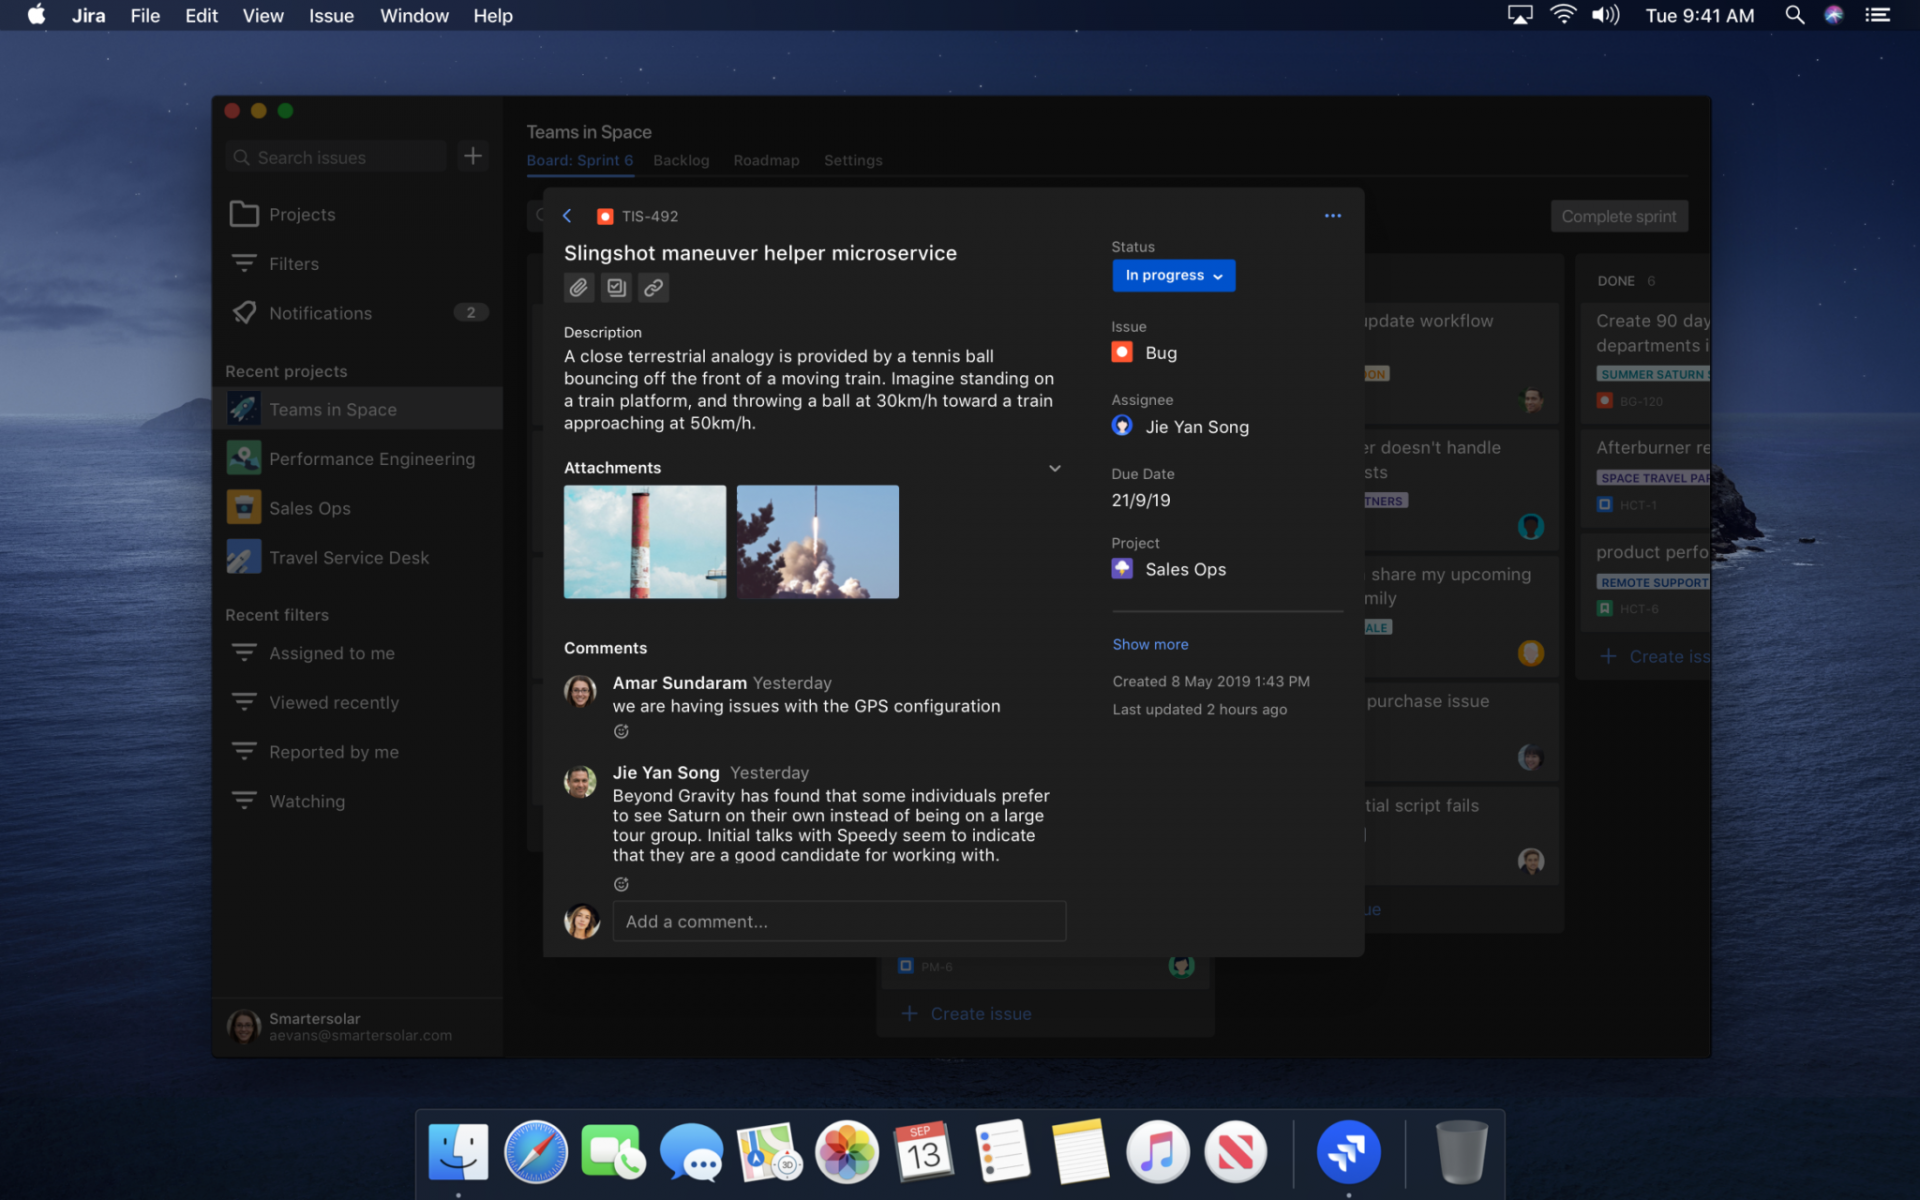
Task: Click the Smartersolar account profile
Action: tap(357, 1027)
